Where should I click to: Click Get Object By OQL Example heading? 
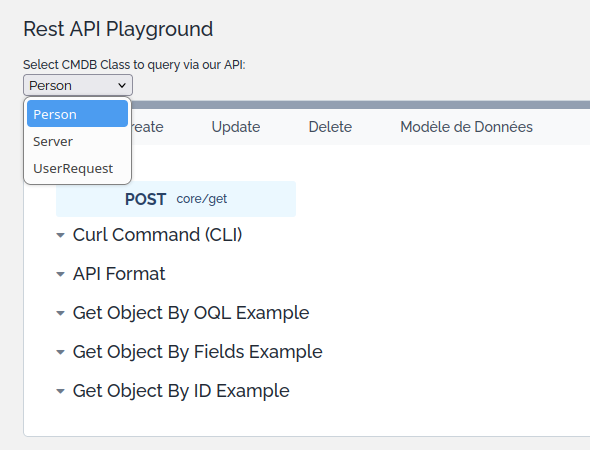click(x=191, y=313)
